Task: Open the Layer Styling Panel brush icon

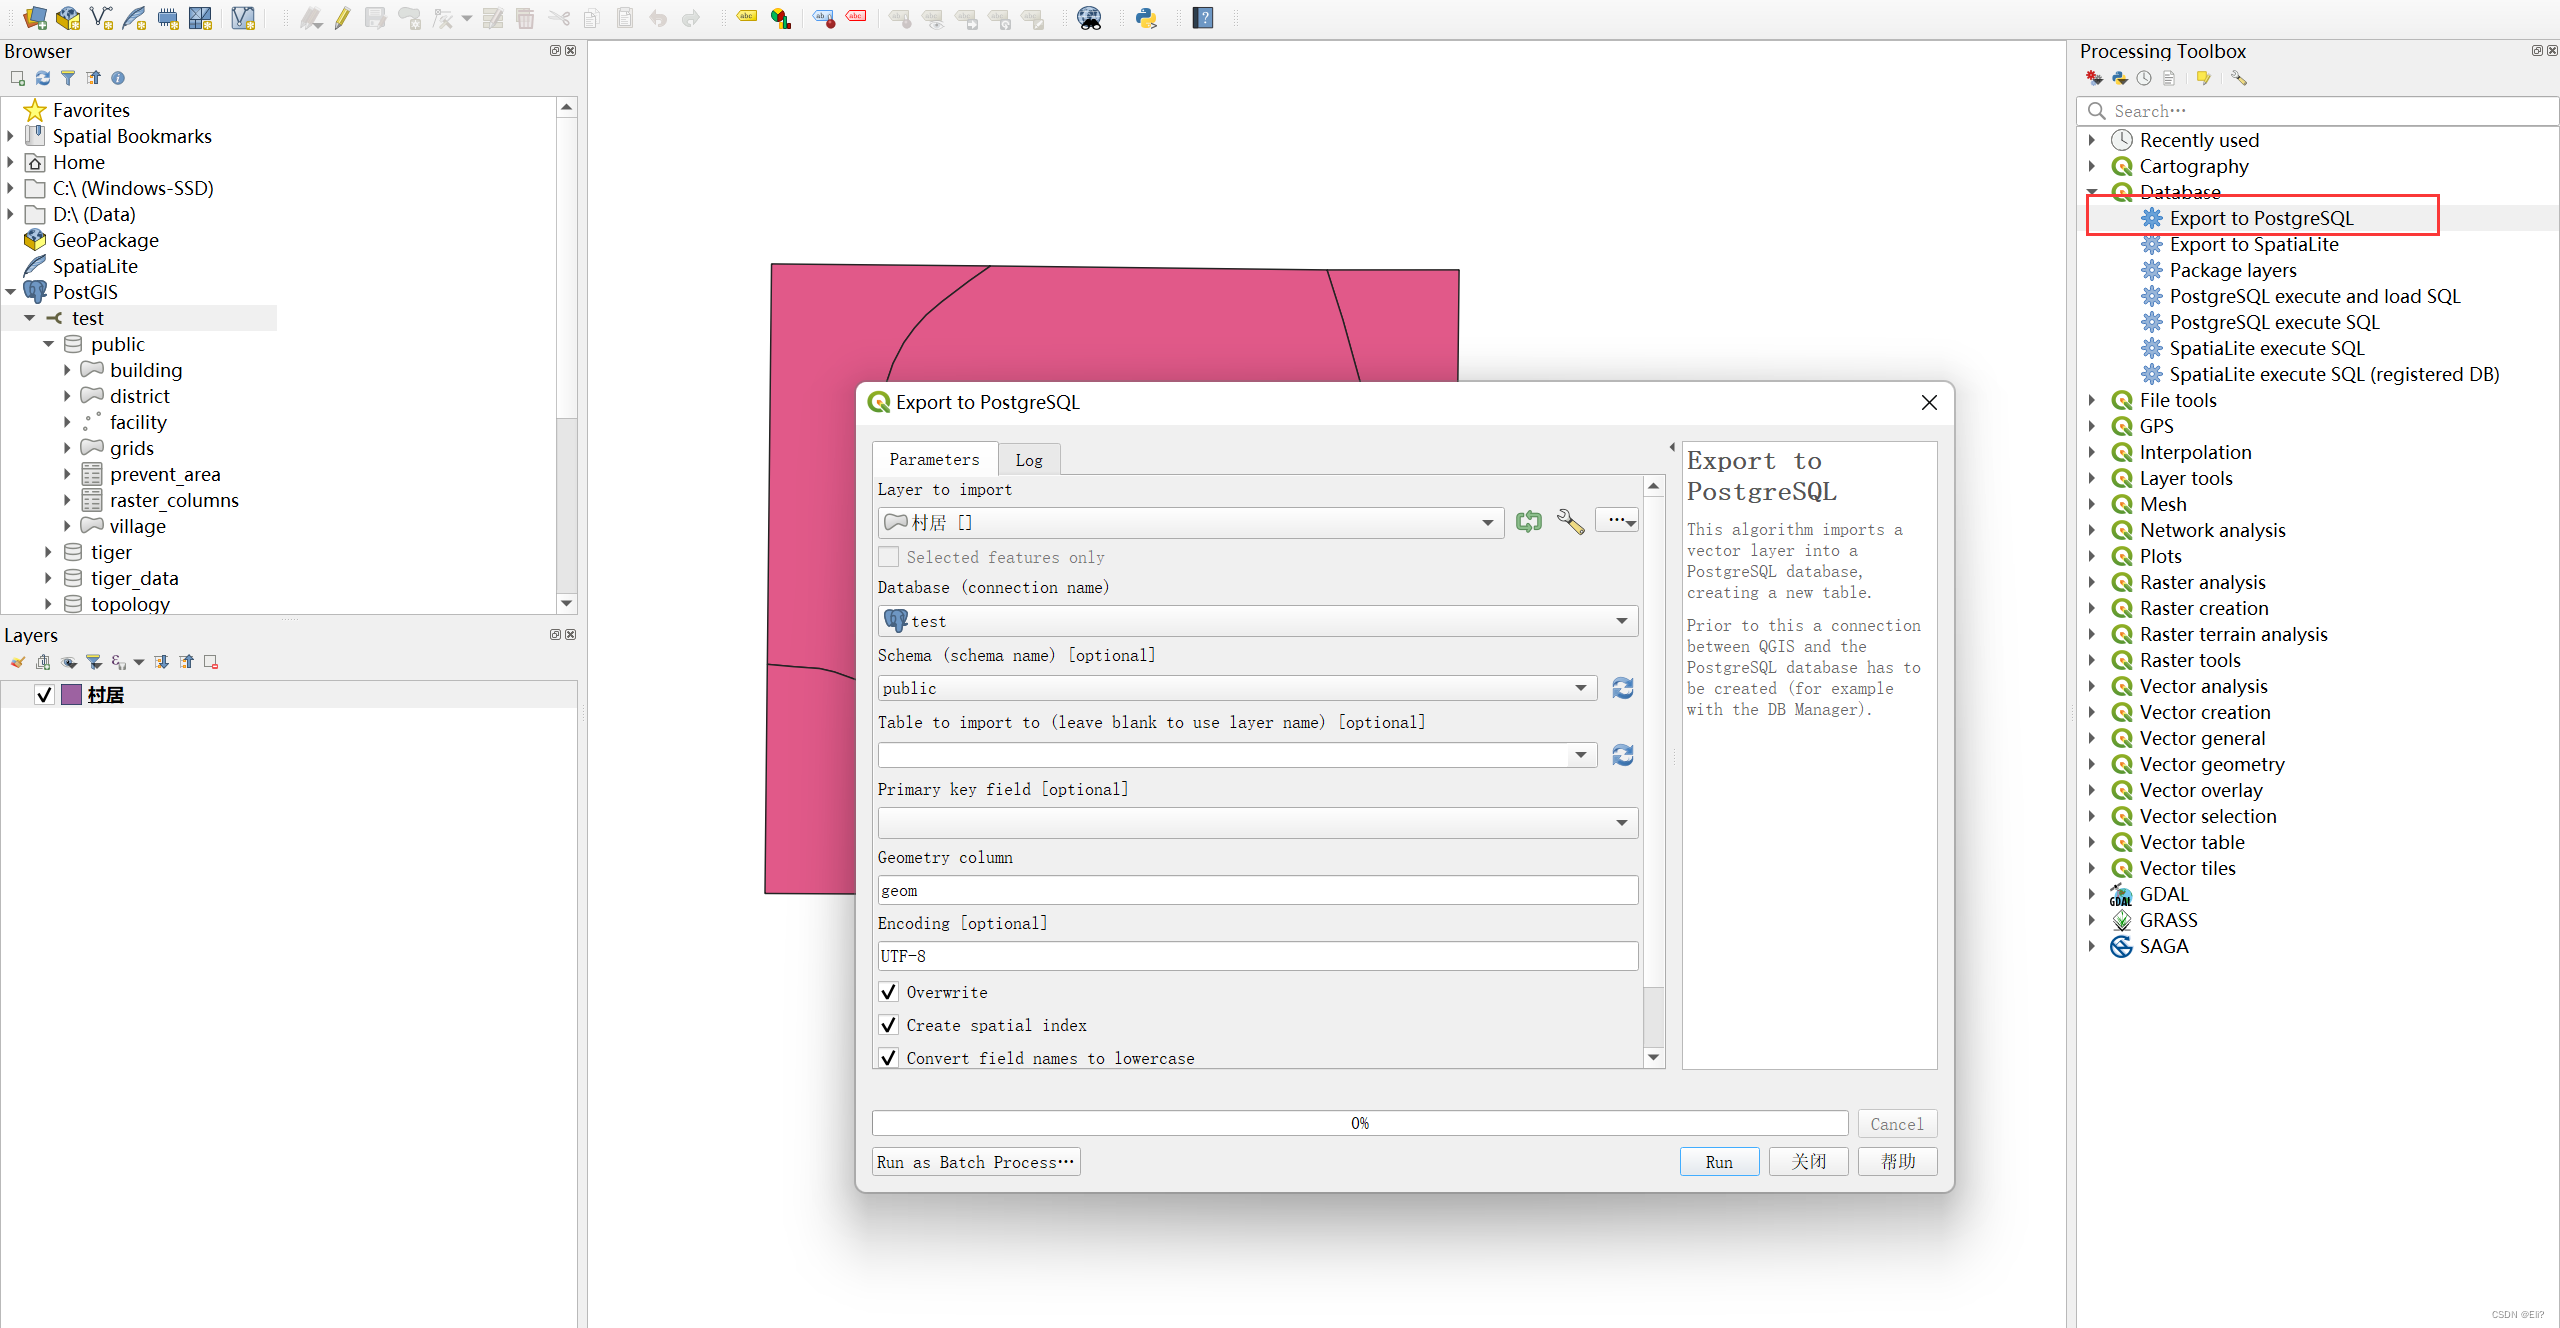Action: [17, 662]
